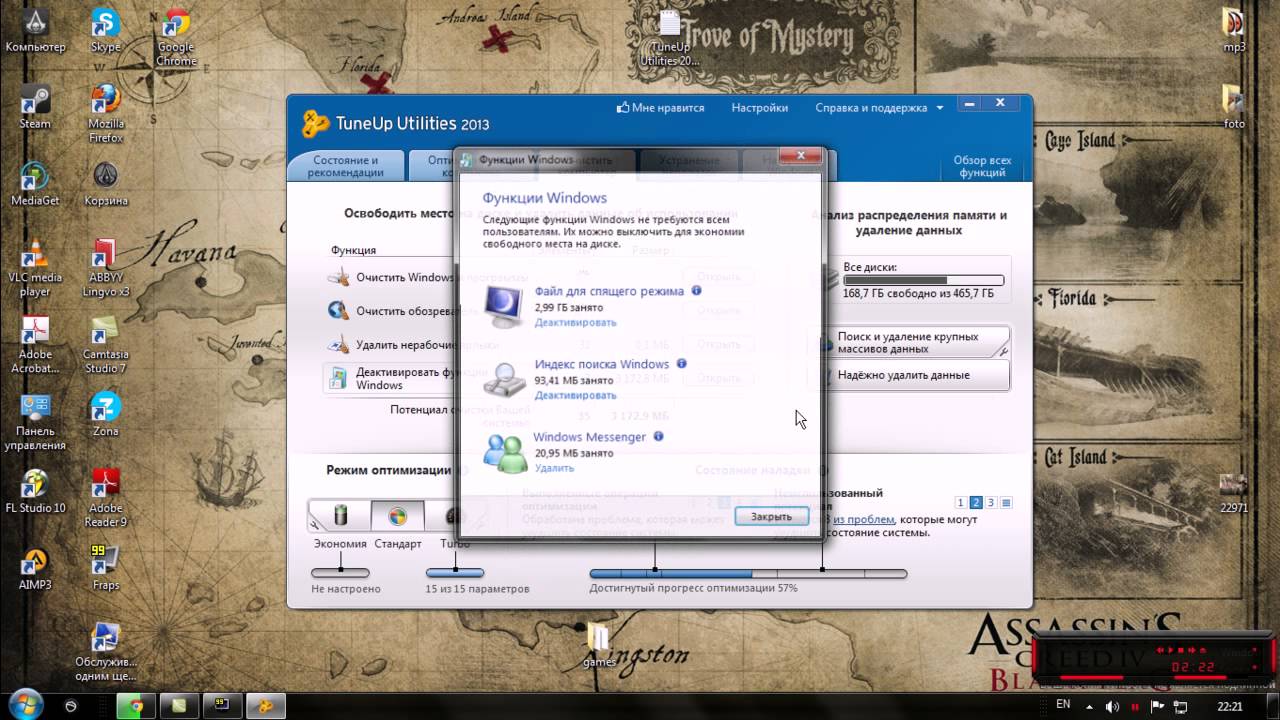Open Zona desktop shortcut
Image resolution: width=1280 pixels, height=720 pixels.
(105, 415)
